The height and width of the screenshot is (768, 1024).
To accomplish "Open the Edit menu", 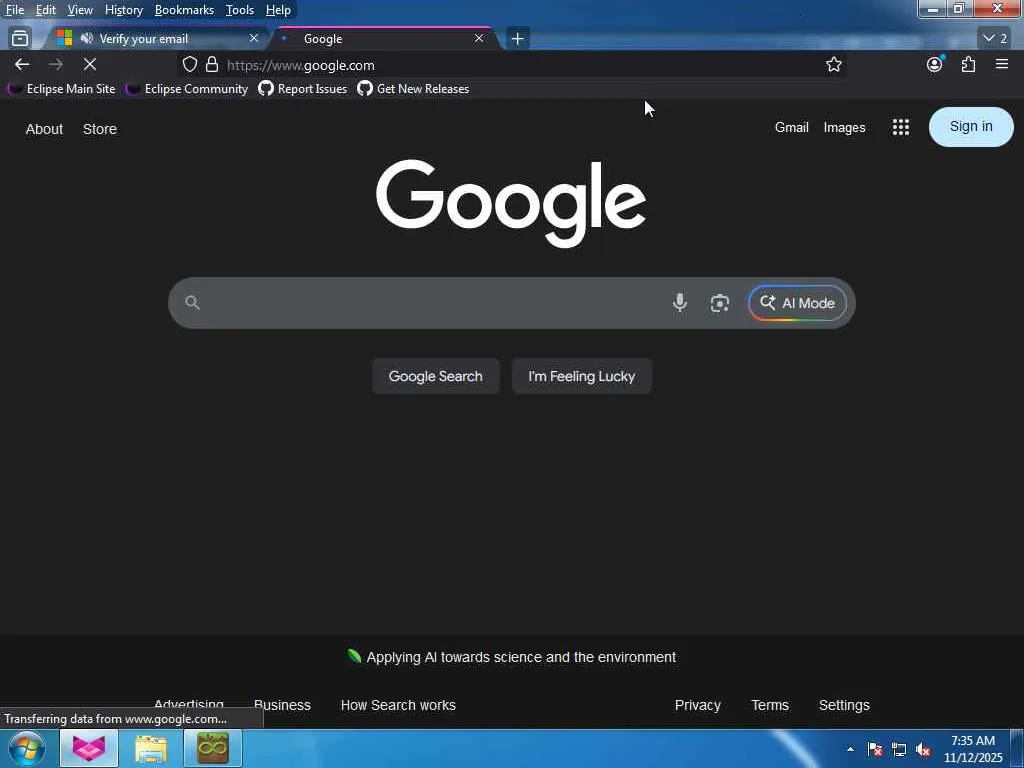I will coord(46,10).
